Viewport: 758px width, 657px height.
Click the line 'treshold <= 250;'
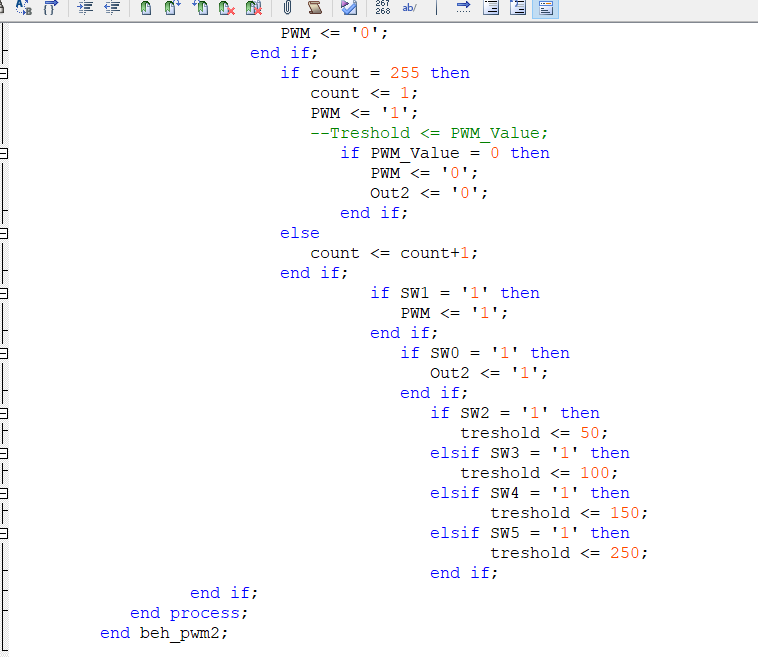[569, 554]
